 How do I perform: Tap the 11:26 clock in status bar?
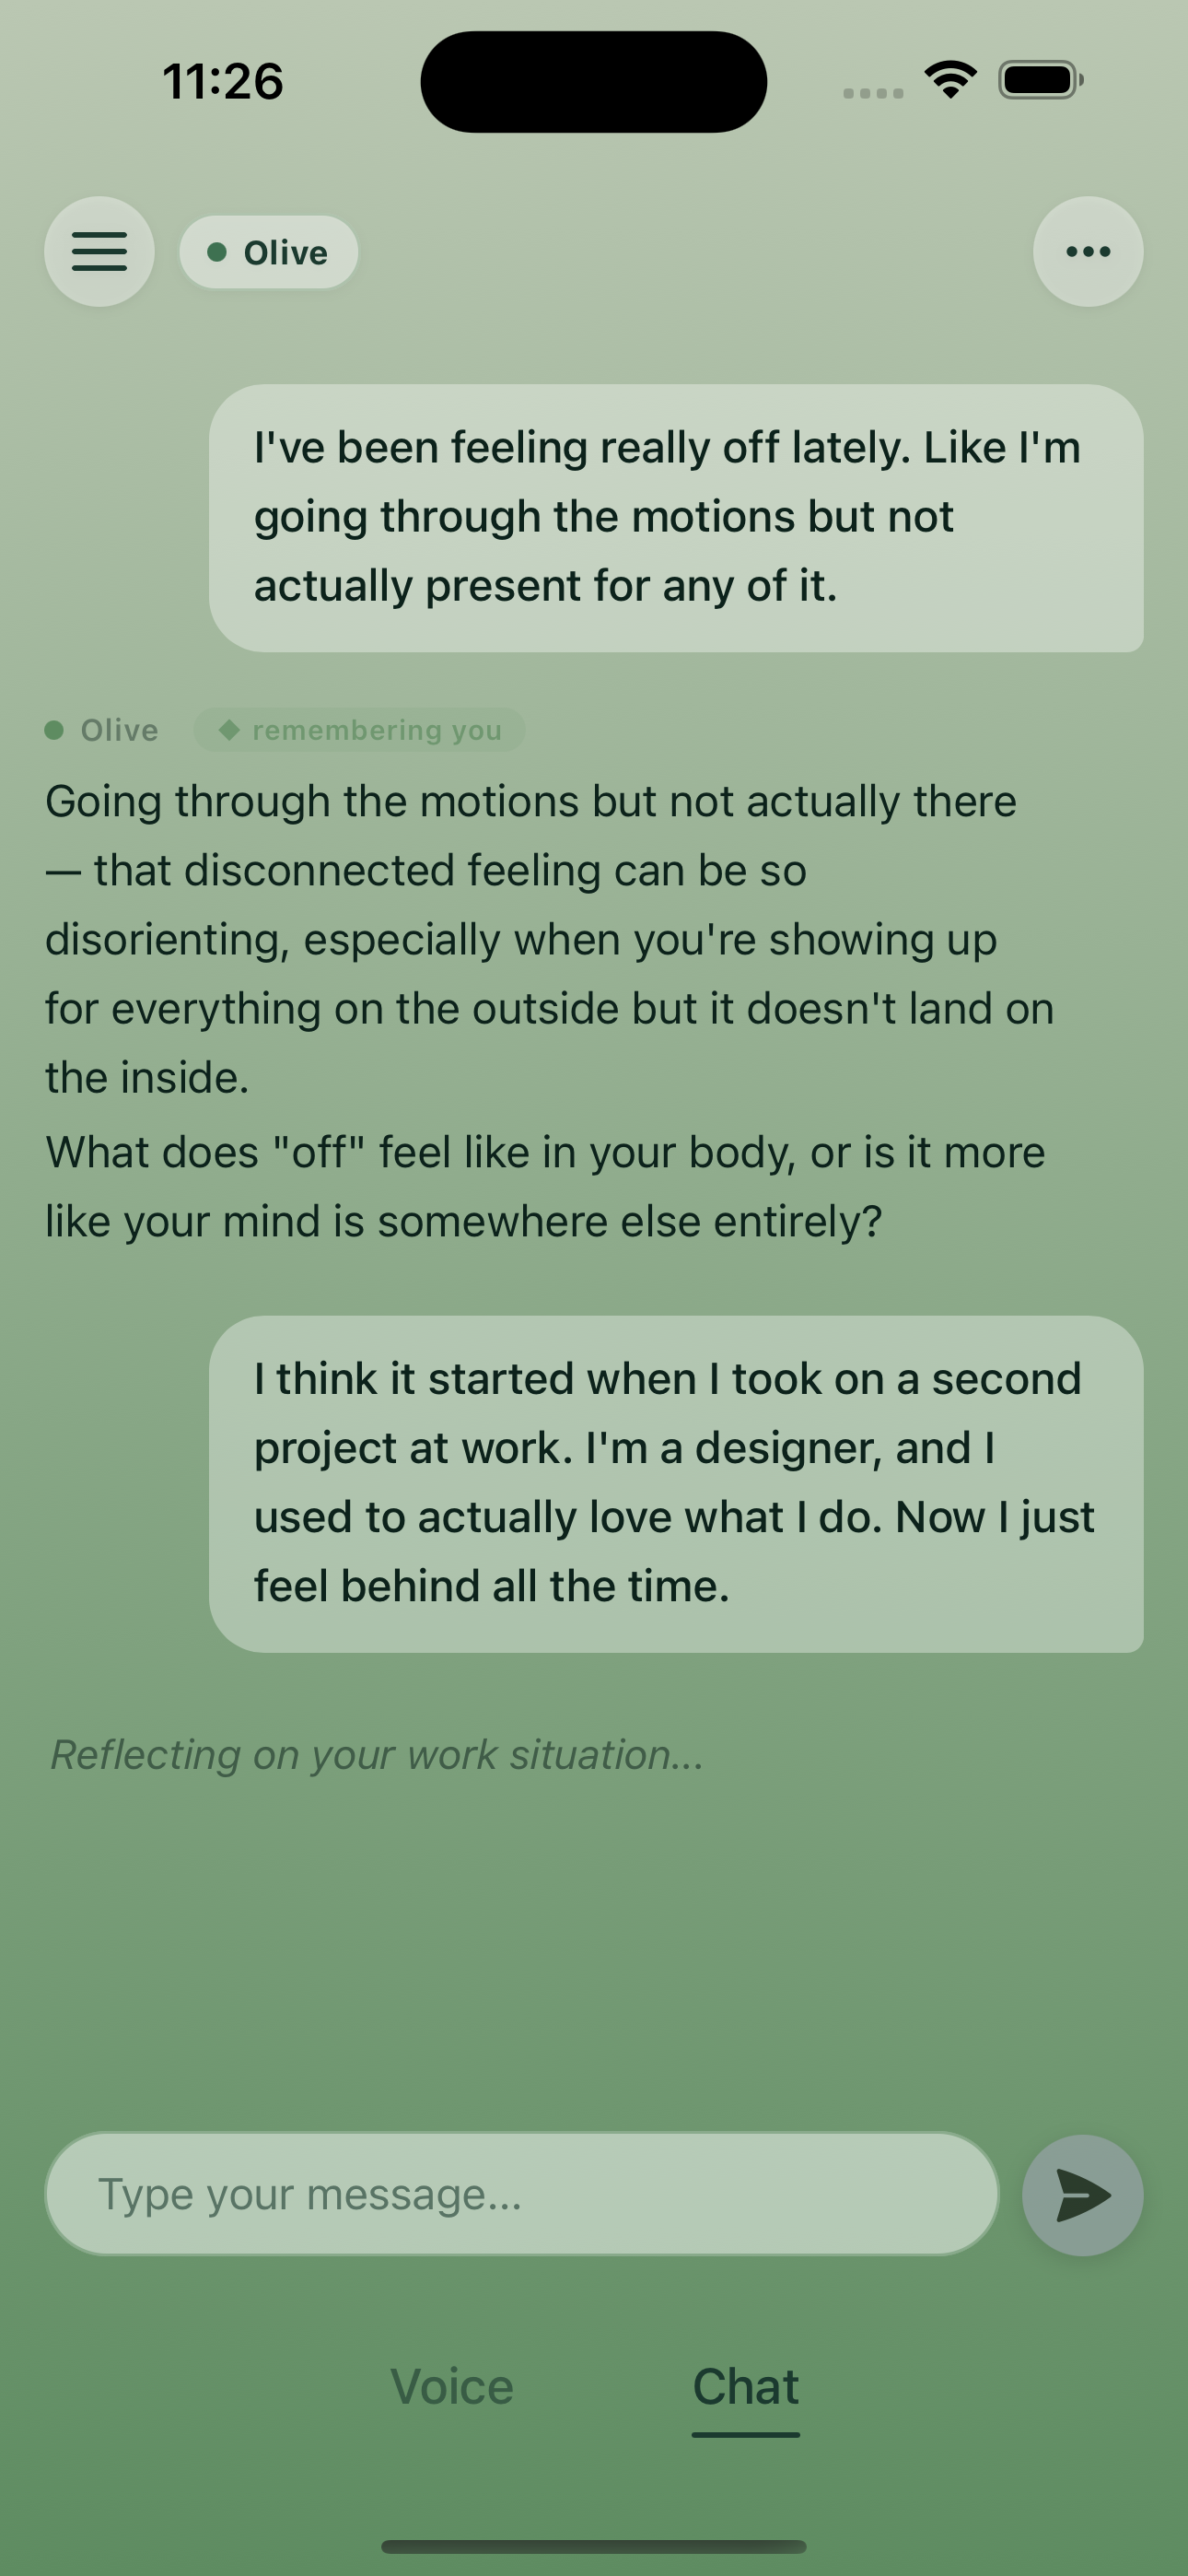click(x=223, y=81)
